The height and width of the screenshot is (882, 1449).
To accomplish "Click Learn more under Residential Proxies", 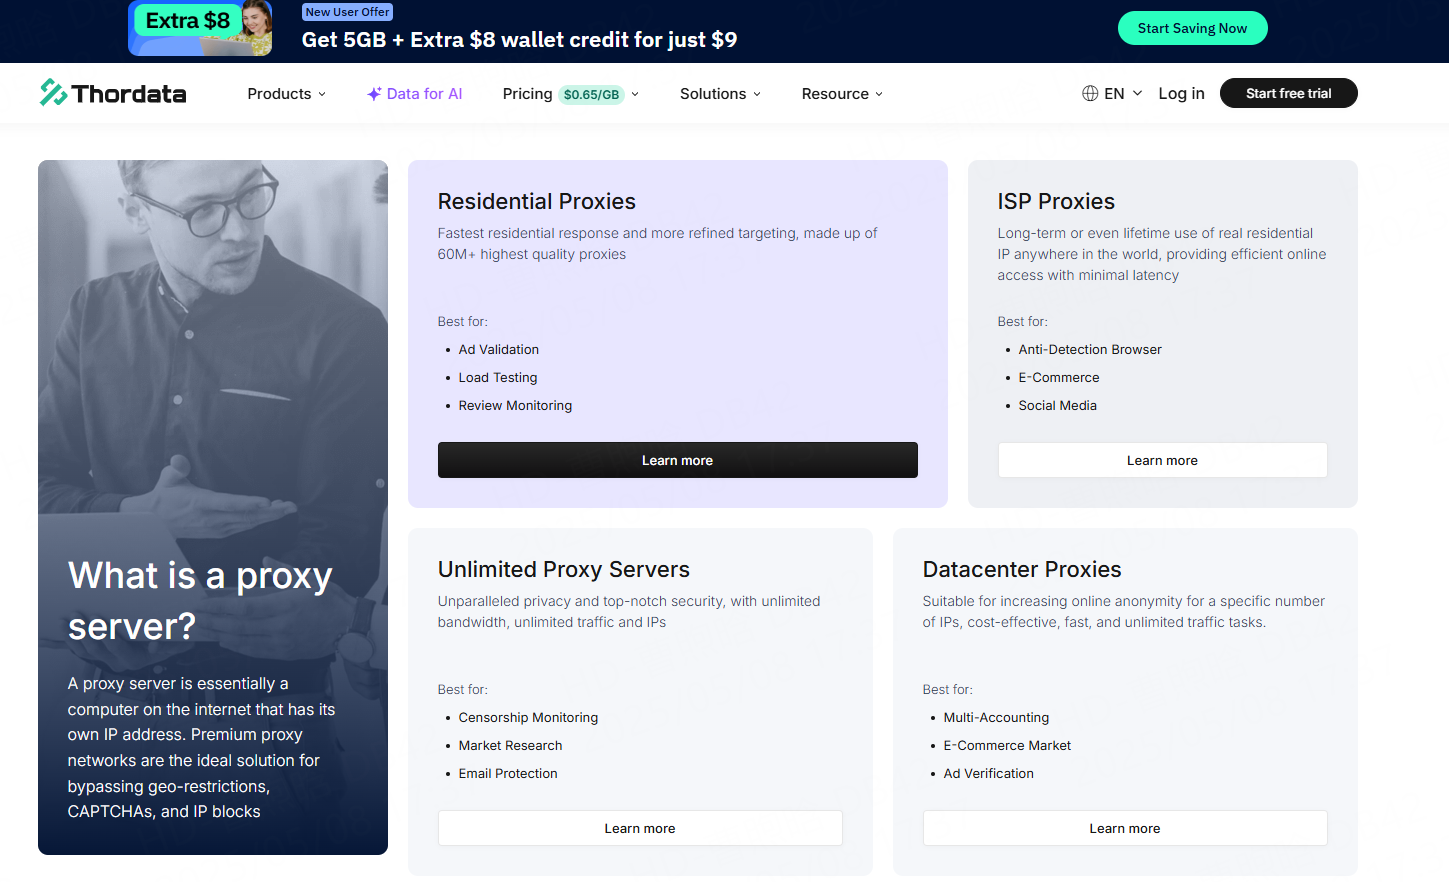I will pos(677,460).
